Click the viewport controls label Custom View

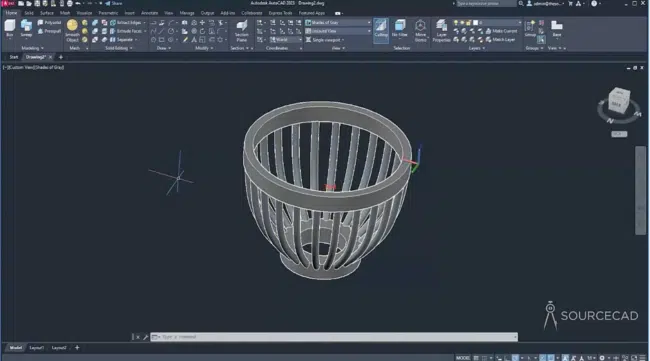[21, 67]
